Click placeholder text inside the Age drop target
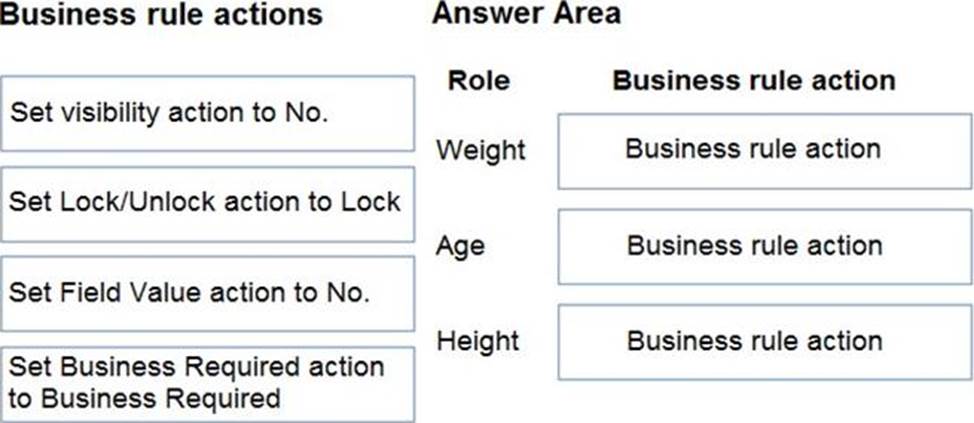Screen dimensions: 974x423 coord(754,245)
